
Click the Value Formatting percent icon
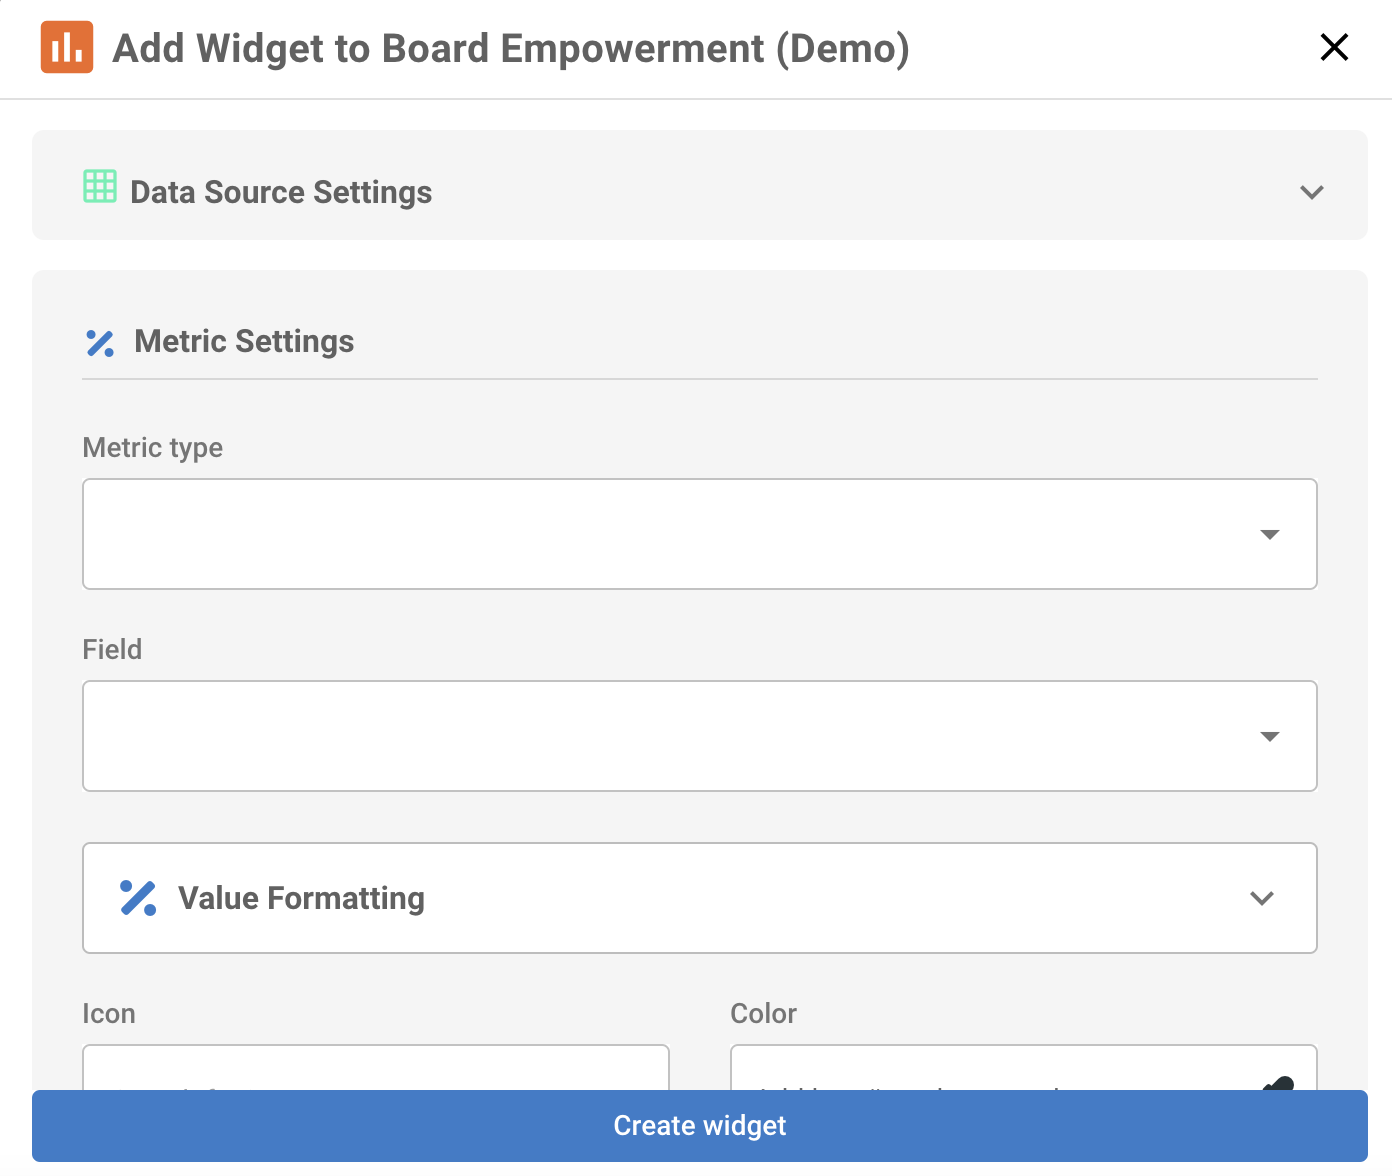pyautogui.click(x=138, y=898)
